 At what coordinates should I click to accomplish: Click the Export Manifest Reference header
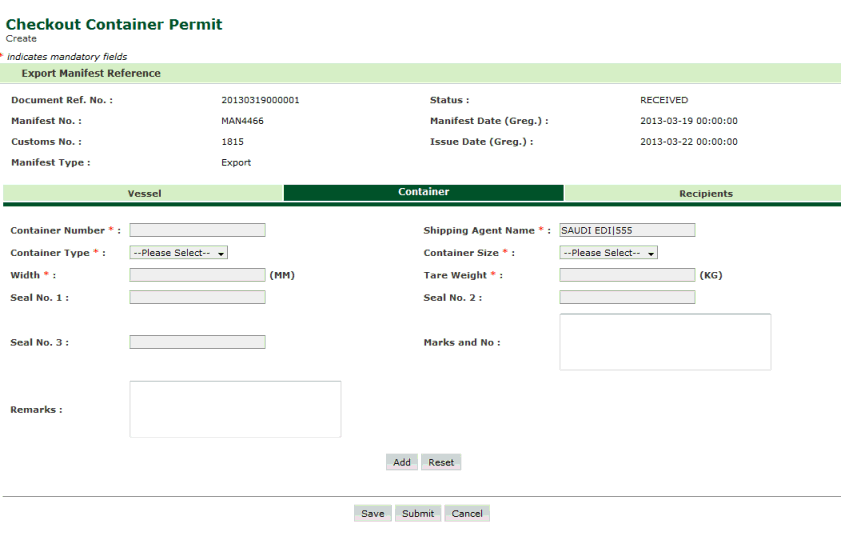click(x=90, y=73)
